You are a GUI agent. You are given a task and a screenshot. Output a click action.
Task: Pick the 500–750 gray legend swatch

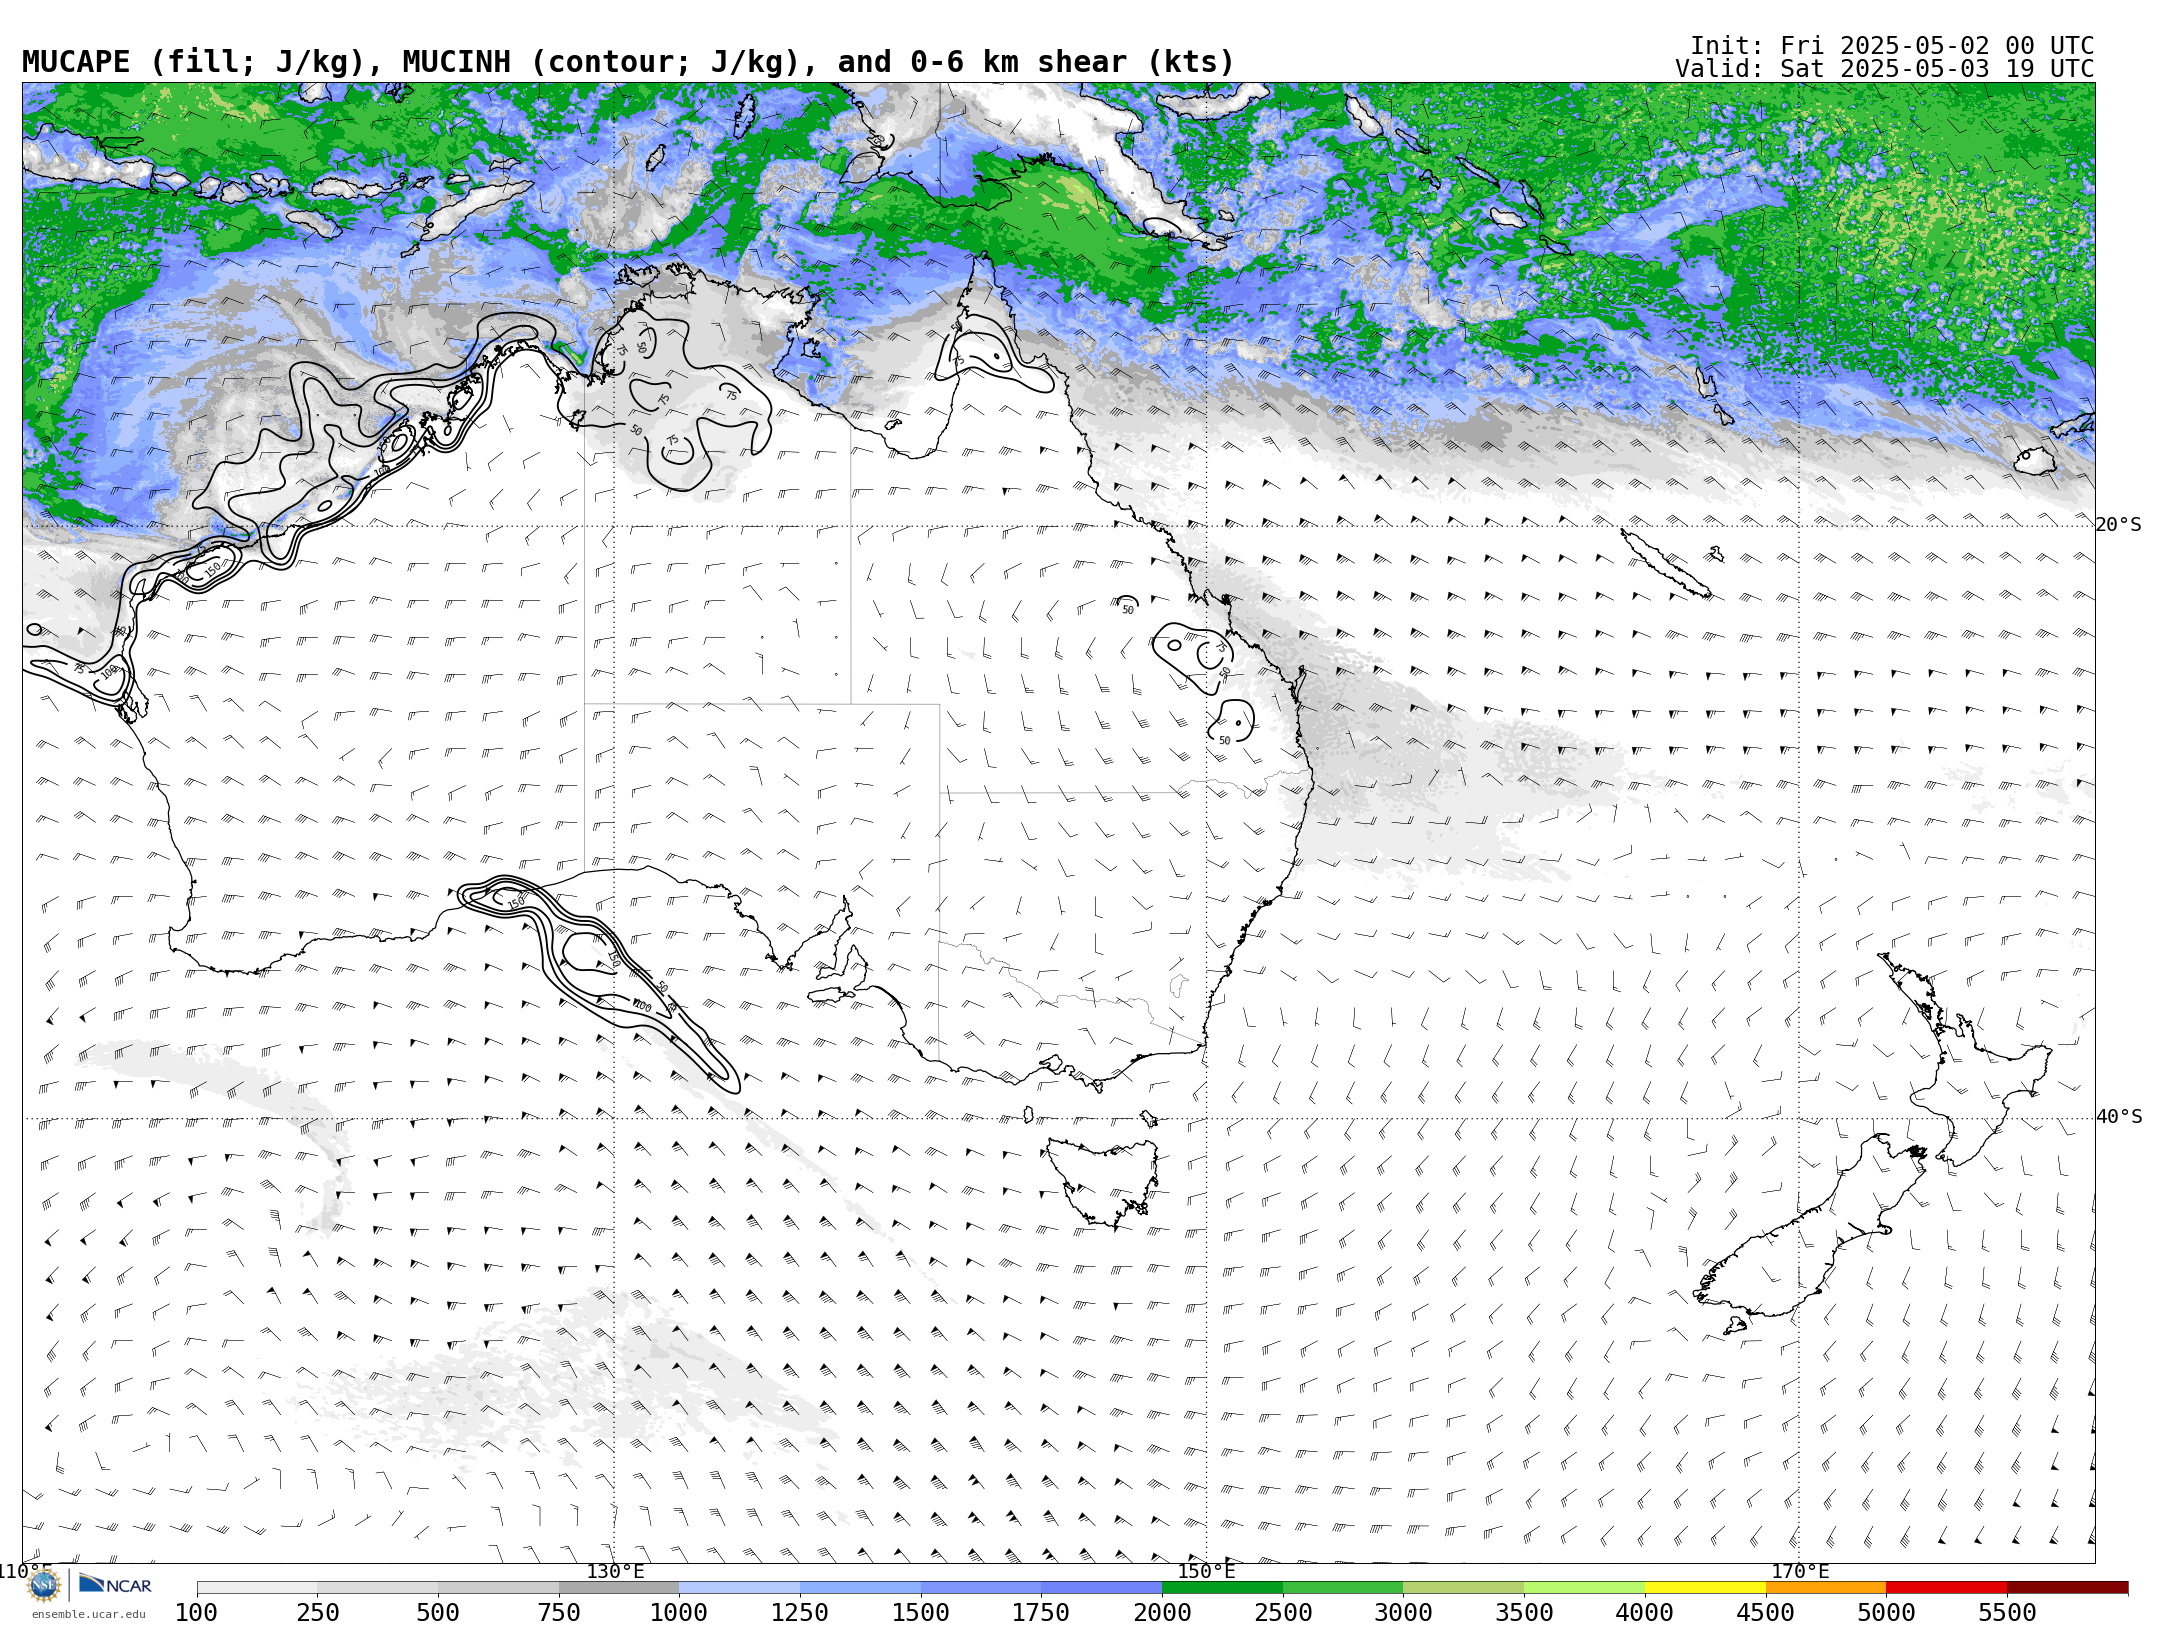coord(498,1588)
